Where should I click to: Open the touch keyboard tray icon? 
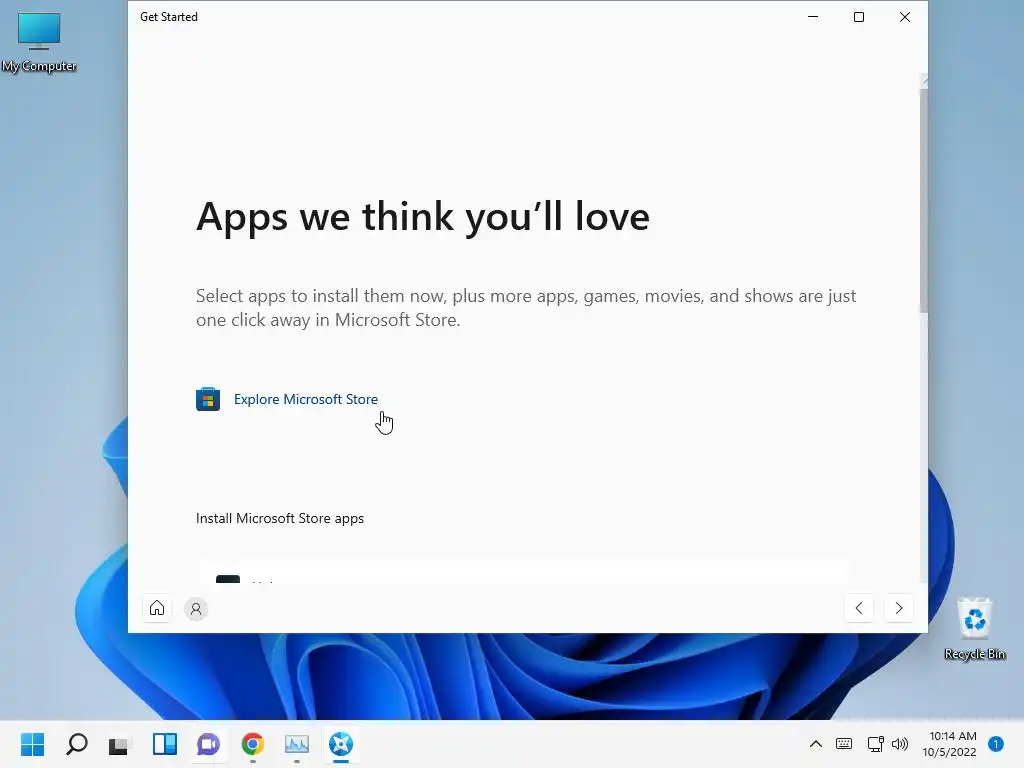click(844, 744)
